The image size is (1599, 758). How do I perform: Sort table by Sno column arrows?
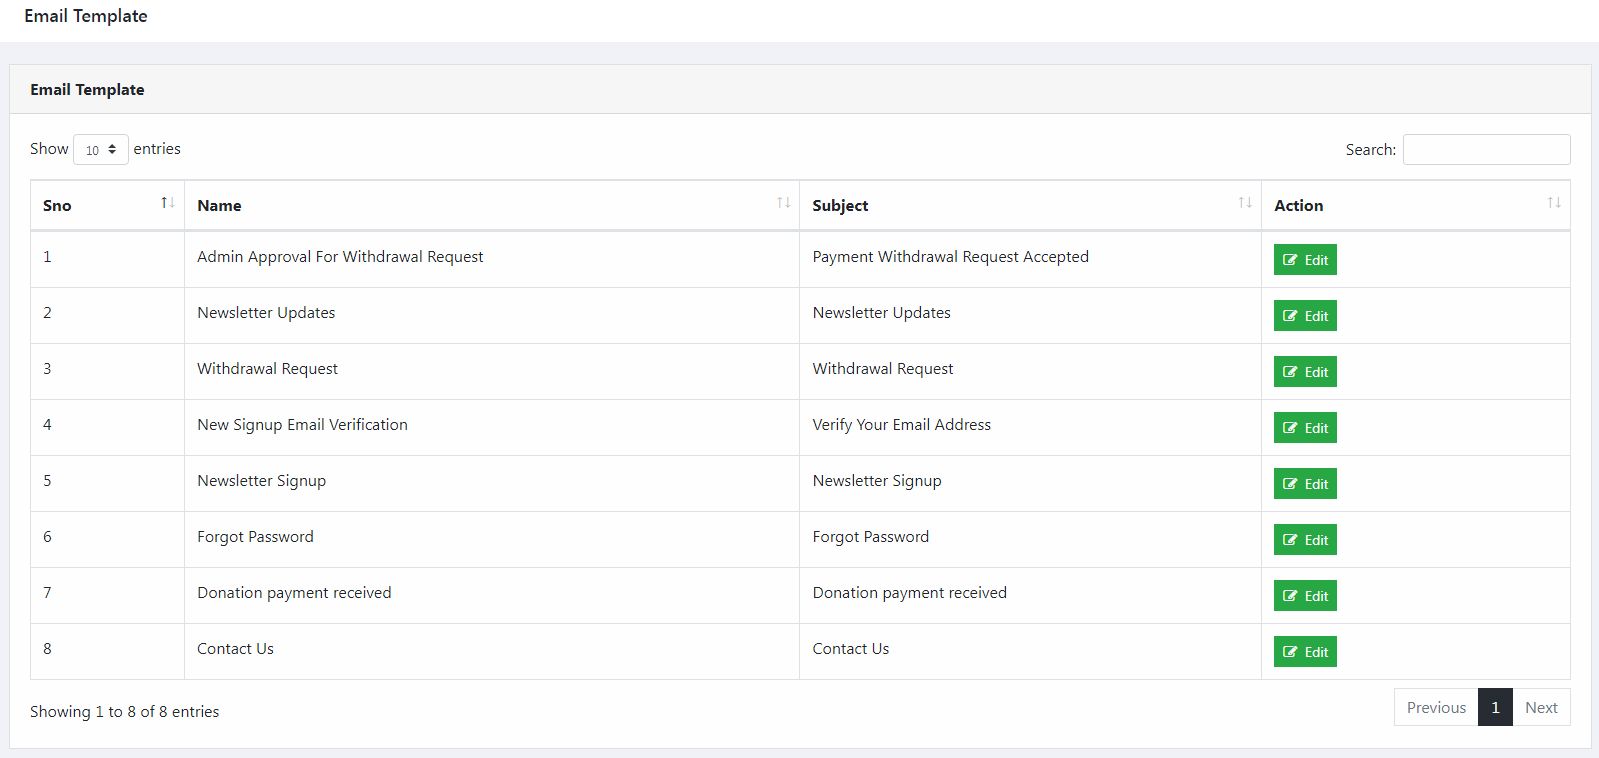(168, 203)
